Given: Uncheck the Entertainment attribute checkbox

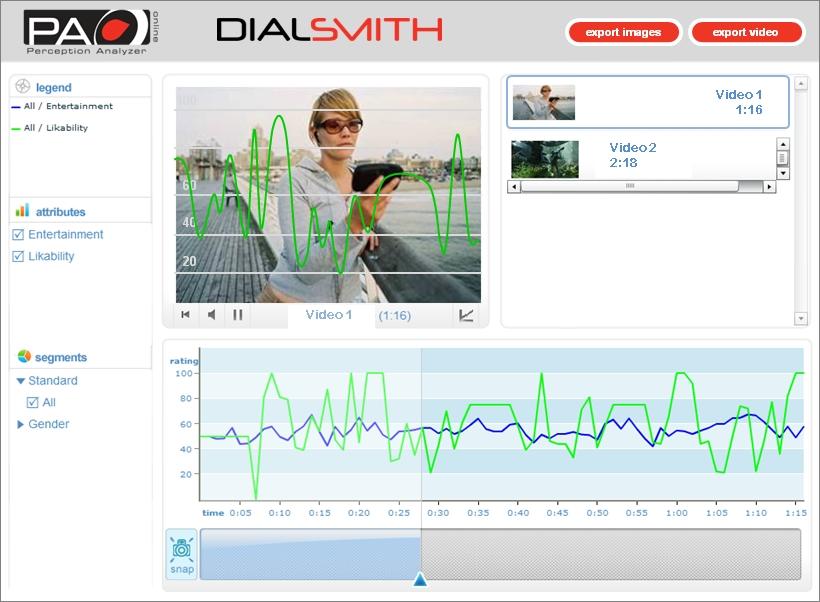Looking at the screenshot, I should tap(18, 234).
